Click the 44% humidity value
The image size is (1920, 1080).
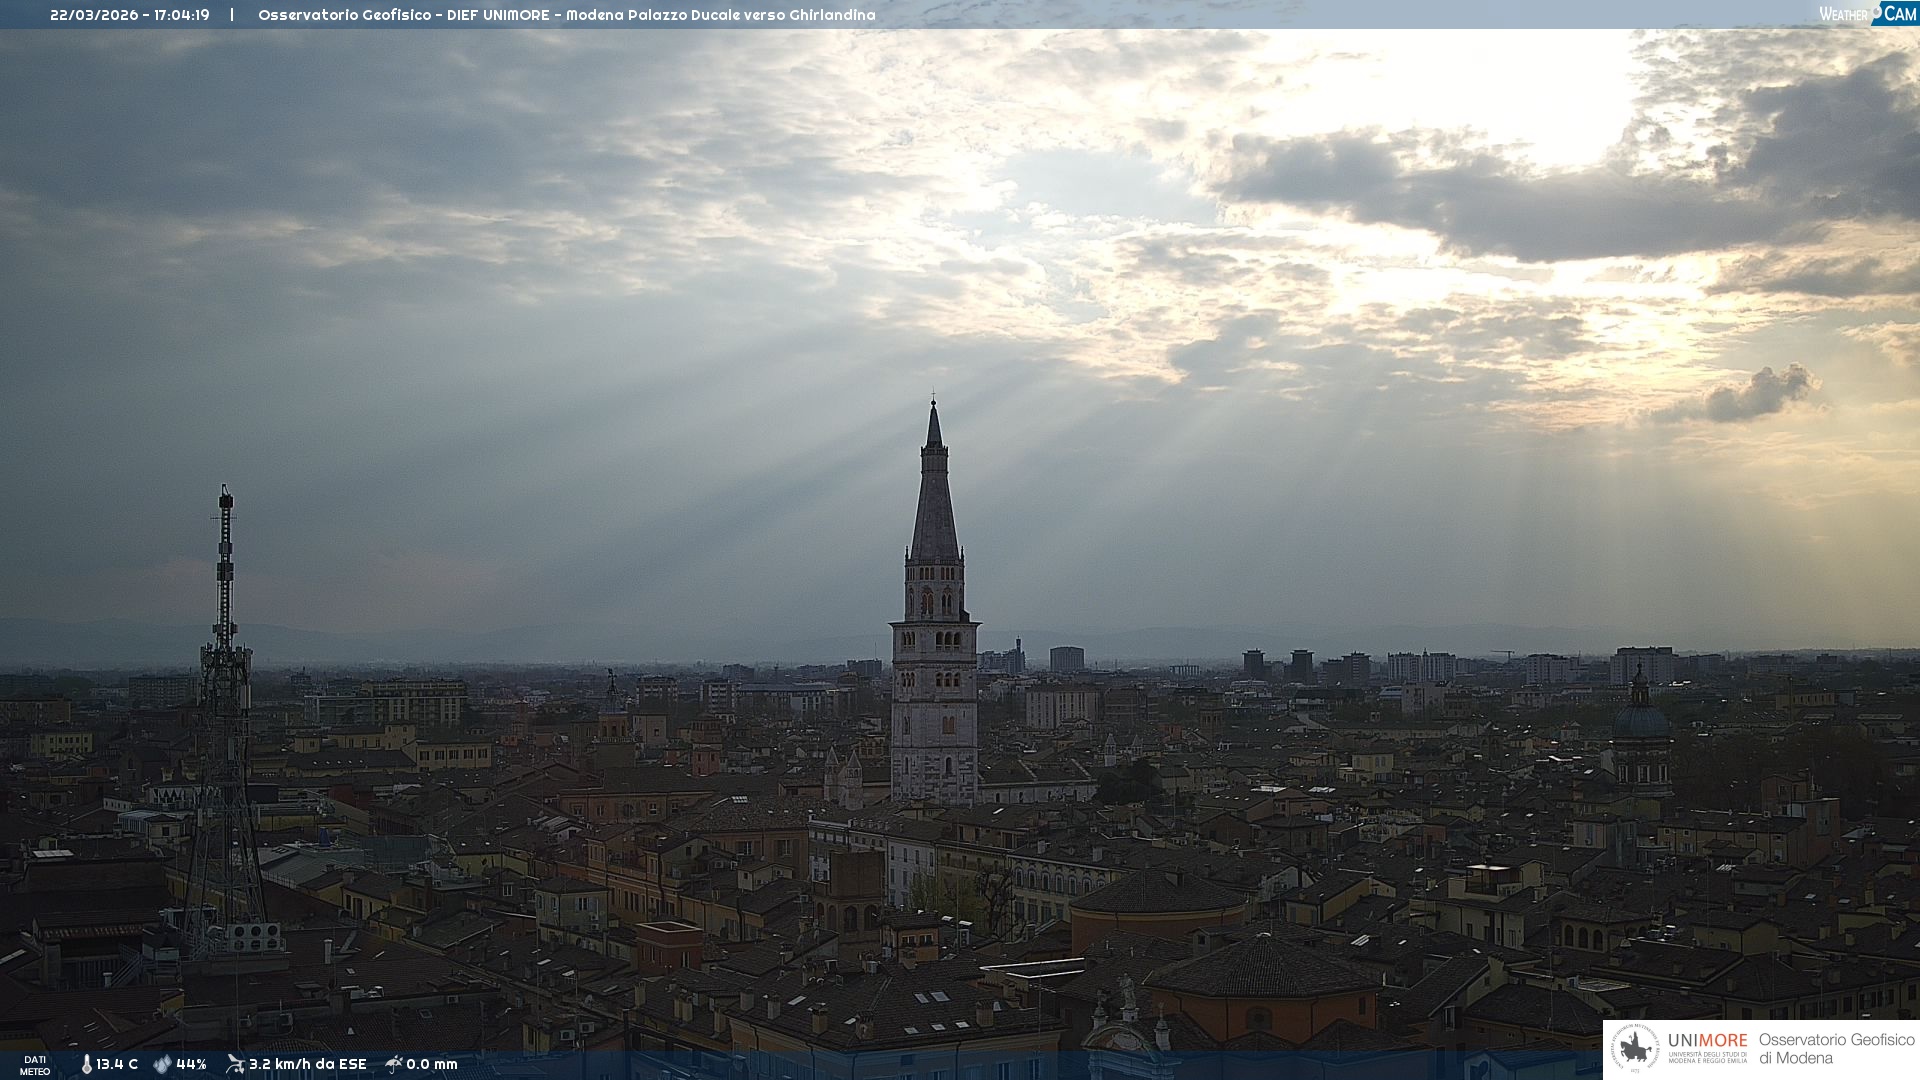[x=191, y=1064]
